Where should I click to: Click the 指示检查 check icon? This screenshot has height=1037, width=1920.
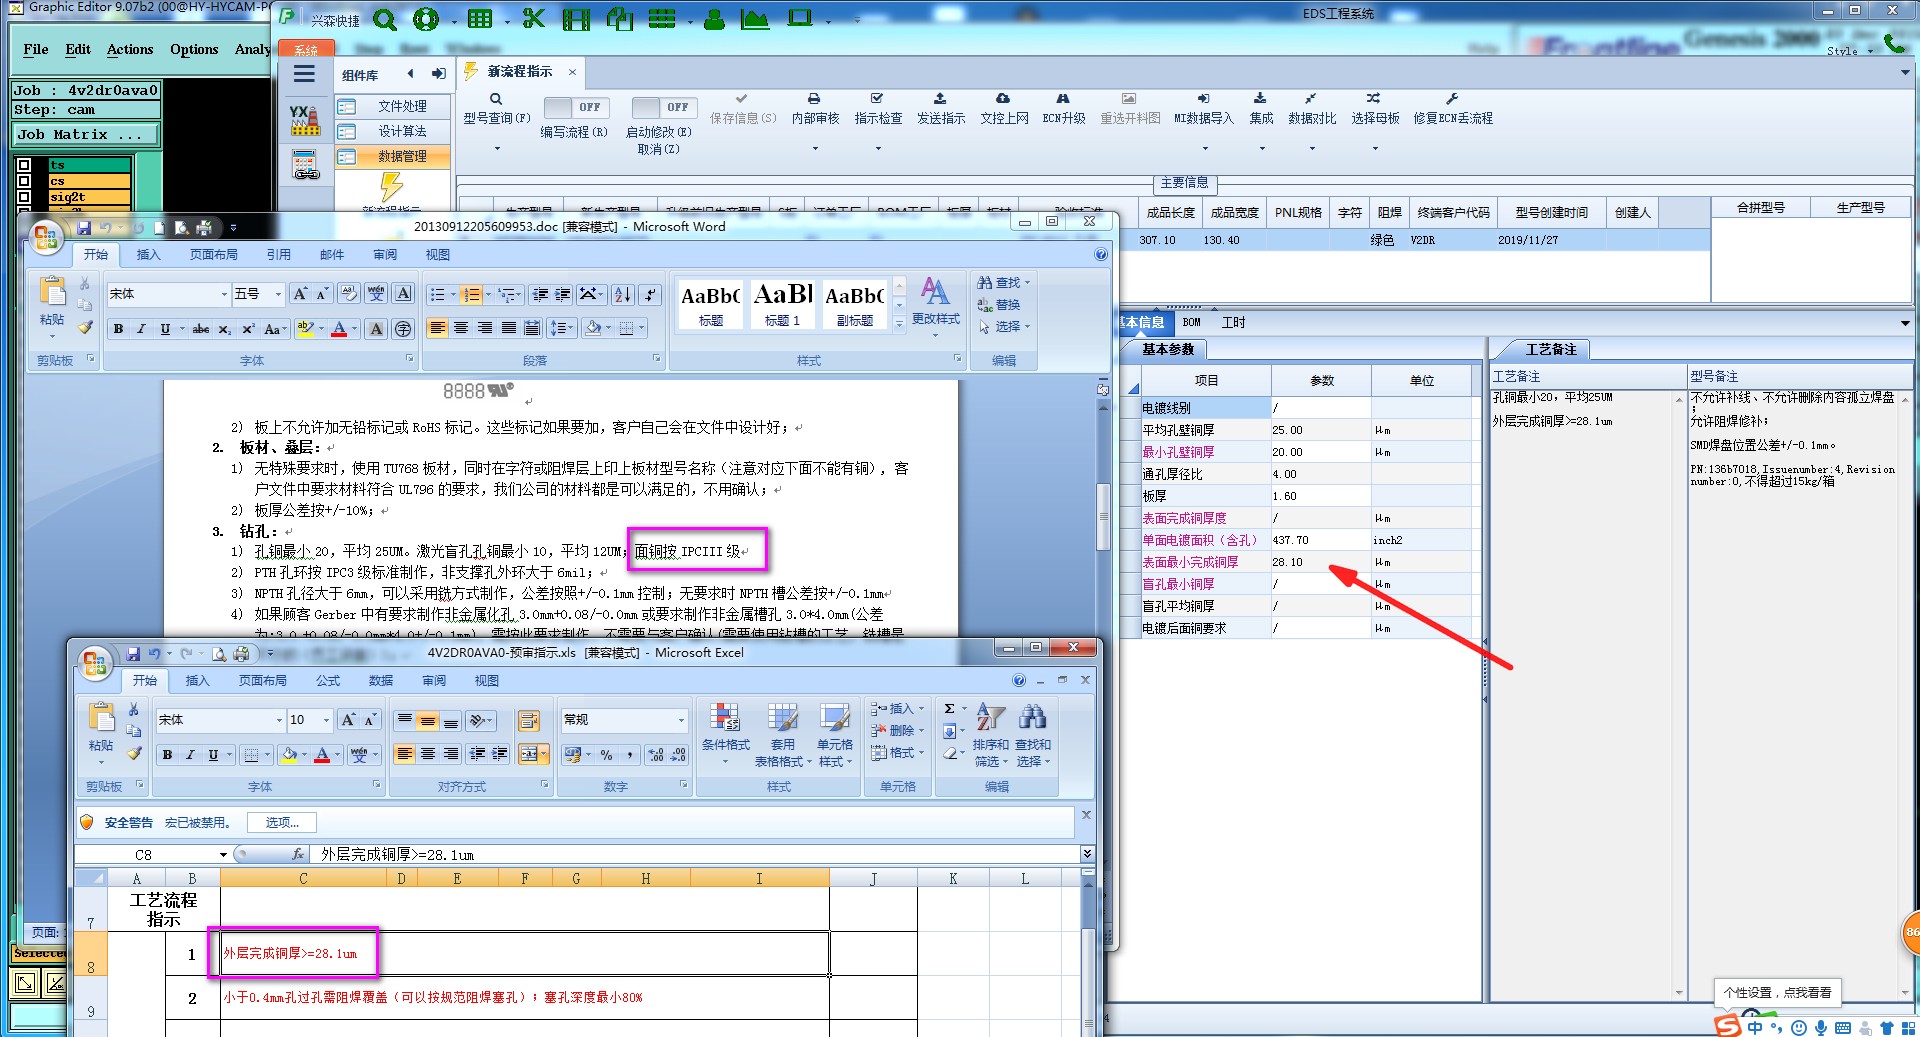point(877,99)
